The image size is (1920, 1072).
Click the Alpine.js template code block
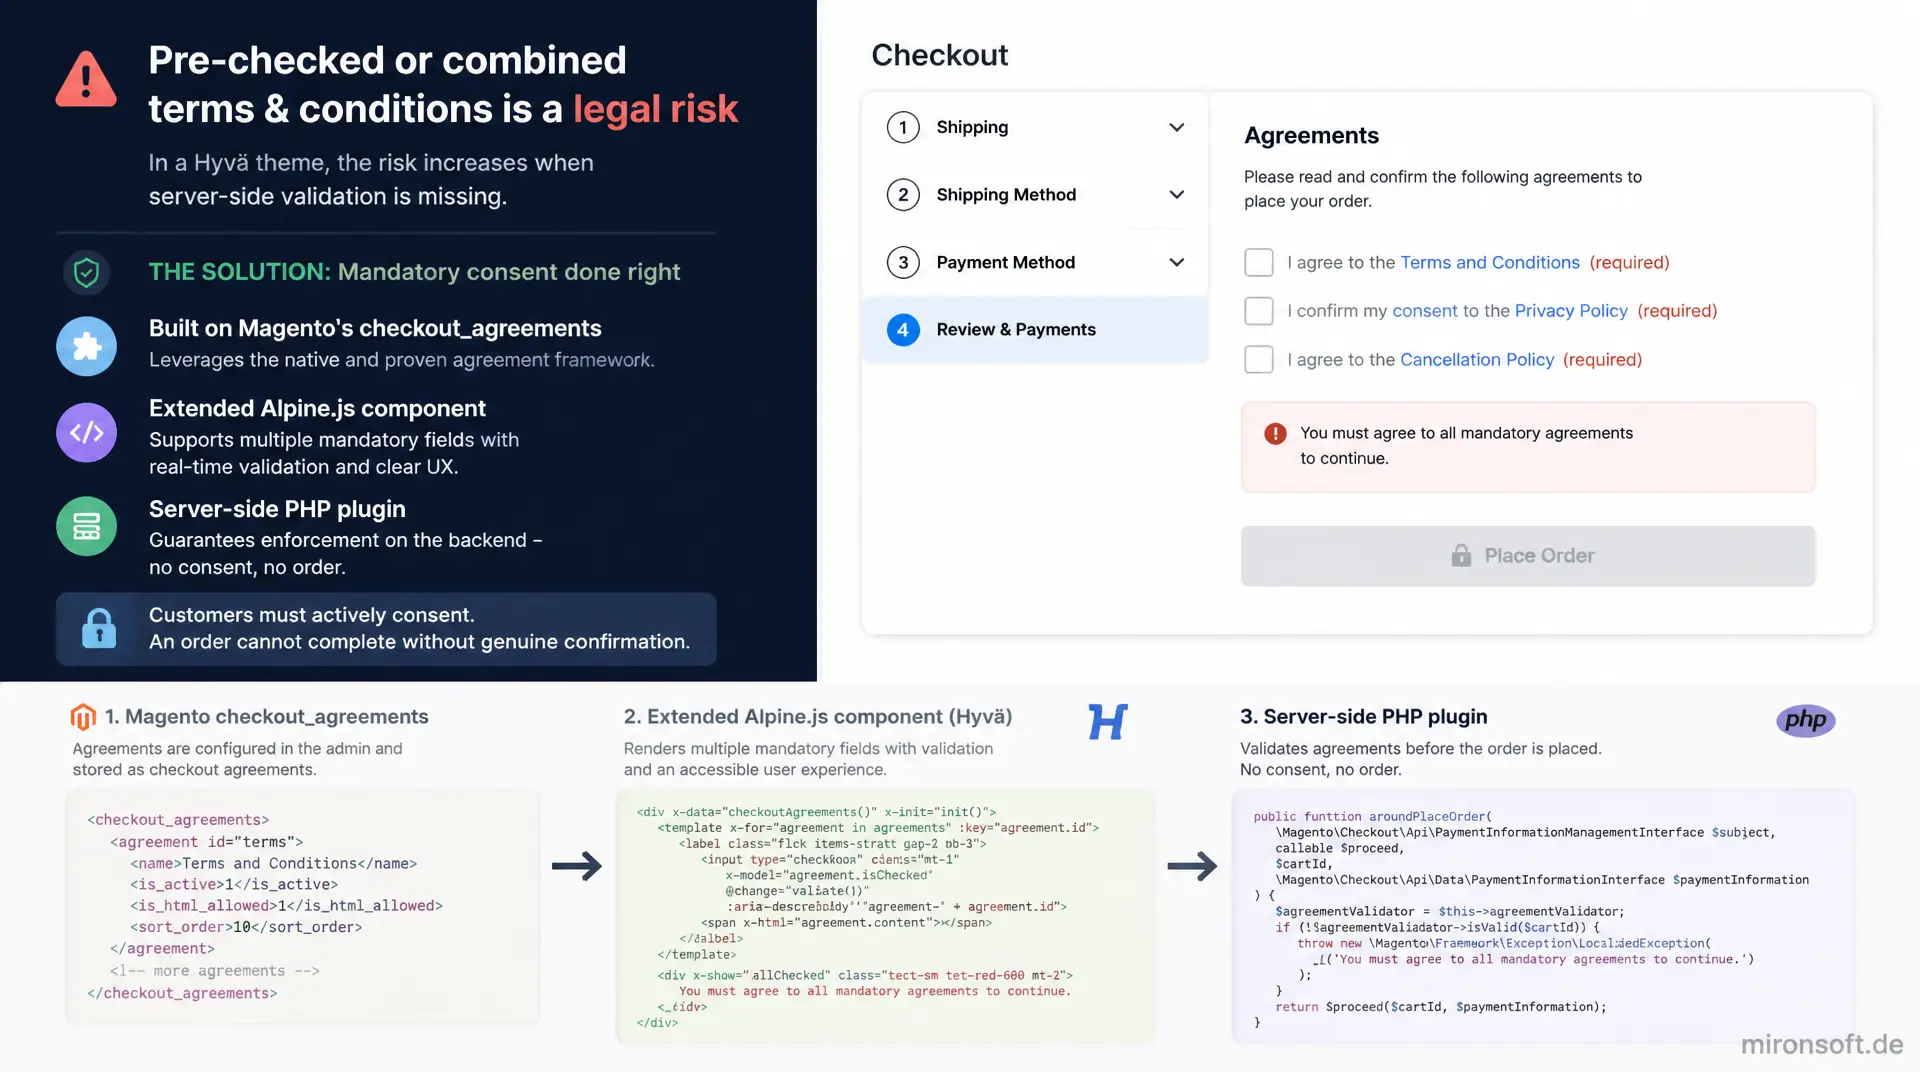point(885,916)
